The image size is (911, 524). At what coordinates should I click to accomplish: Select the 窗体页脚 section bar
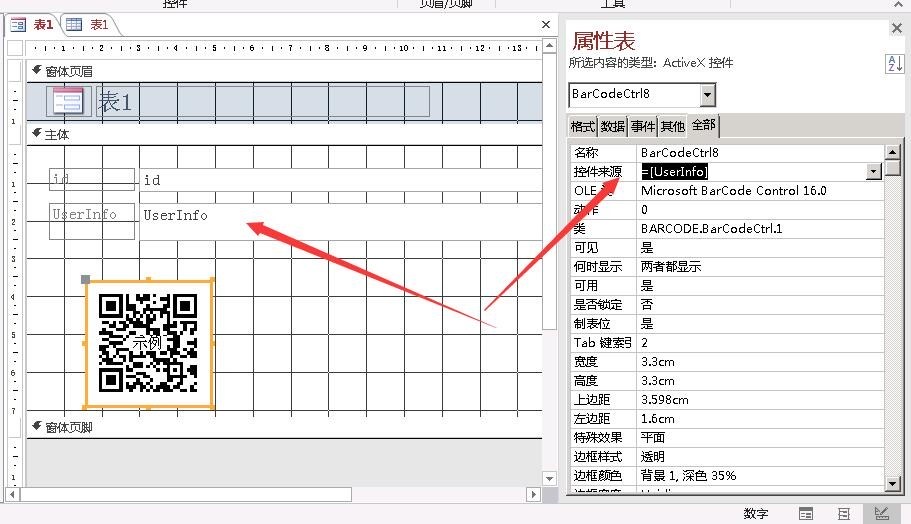pyautogui.click(x=285, y=428)
